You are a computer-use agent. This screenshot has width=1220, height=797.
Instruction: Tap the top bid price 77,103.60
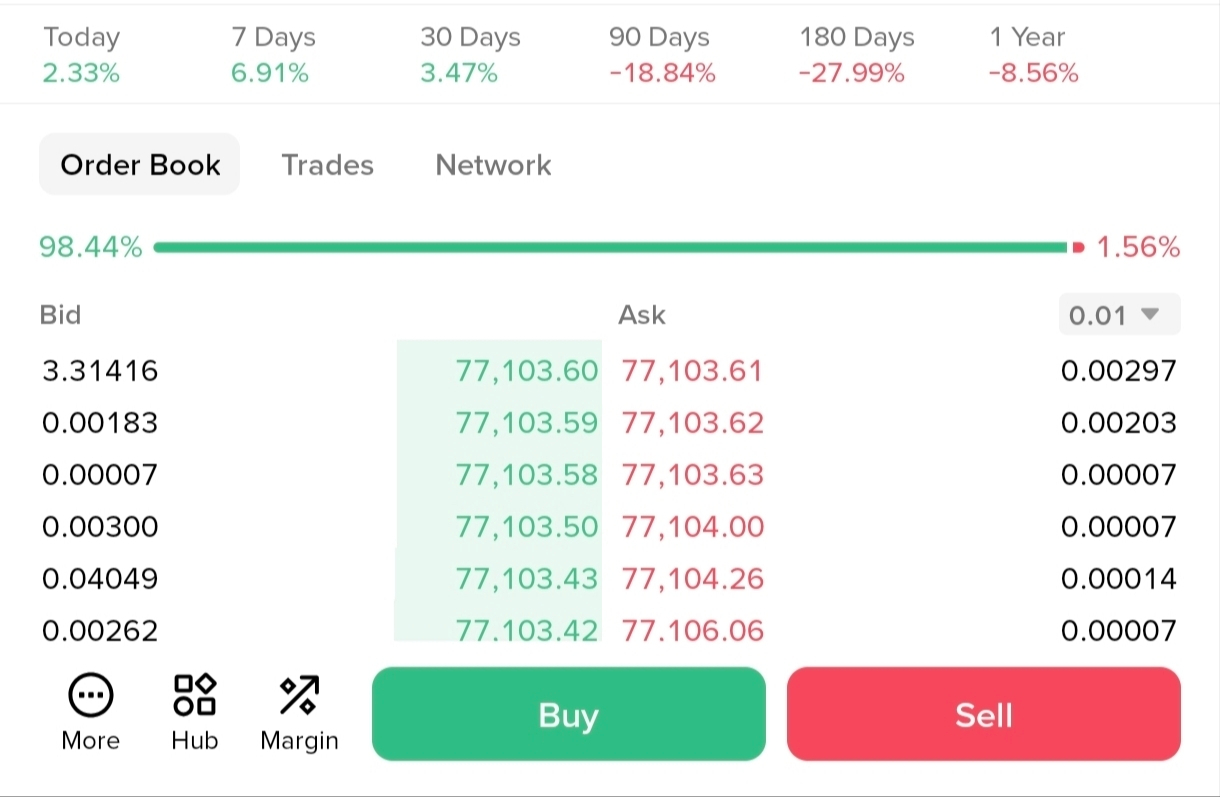(x=526, y=371)
